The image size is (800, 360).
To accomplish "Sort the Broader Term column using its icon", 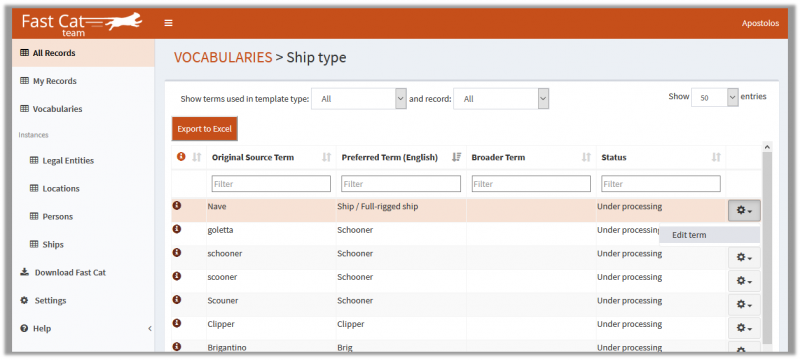I will point(586,158).
